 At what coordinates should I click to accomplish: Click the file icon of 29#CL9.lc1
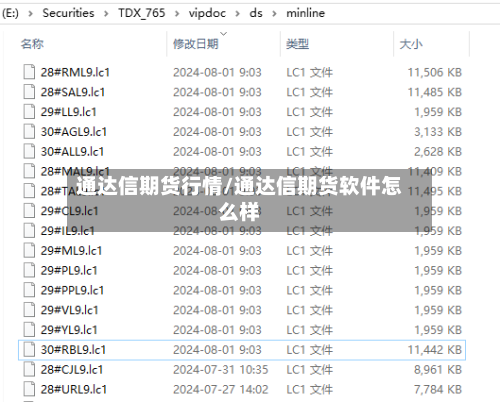point(29,211)
